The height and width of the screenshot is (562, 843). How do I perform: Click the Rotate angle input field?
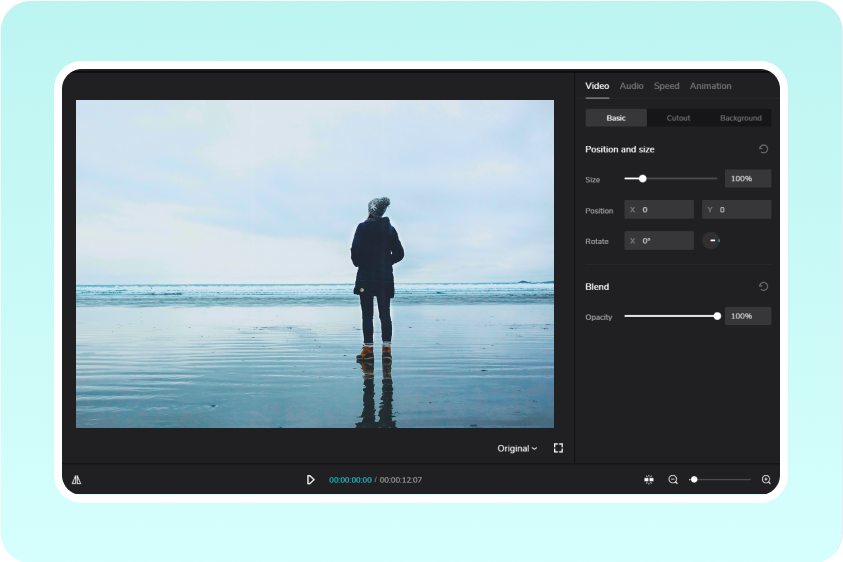pyautogui.click(x=659, y=240)
